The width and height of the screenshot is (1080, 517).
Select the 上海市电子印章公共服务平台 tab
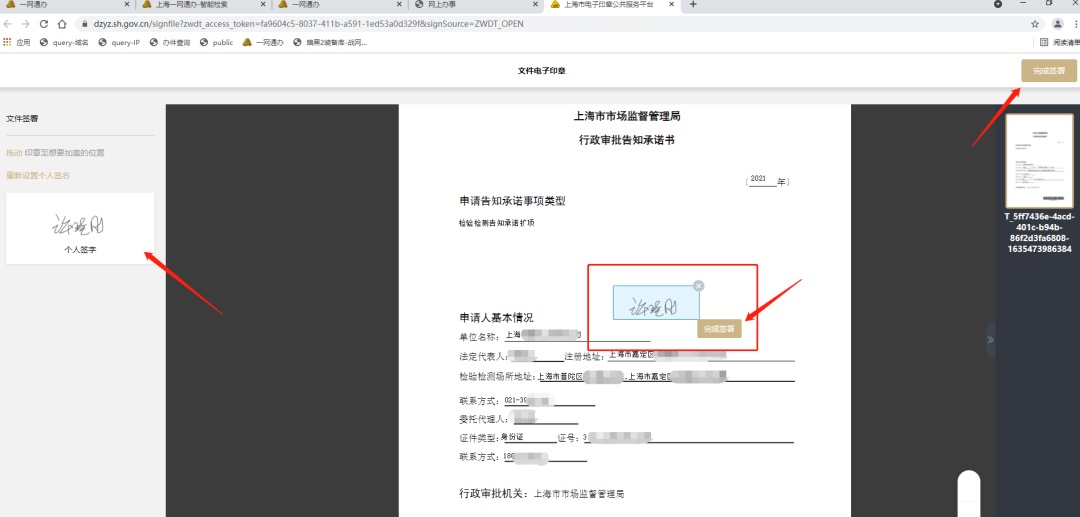[x=613, y=4]
